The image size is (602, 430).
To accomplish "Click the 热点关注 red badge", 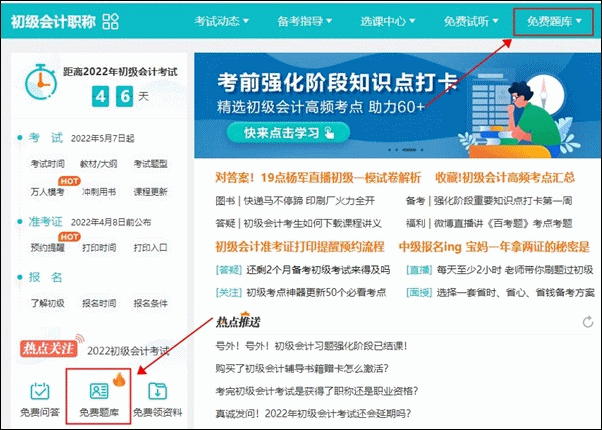I will 49,349.
